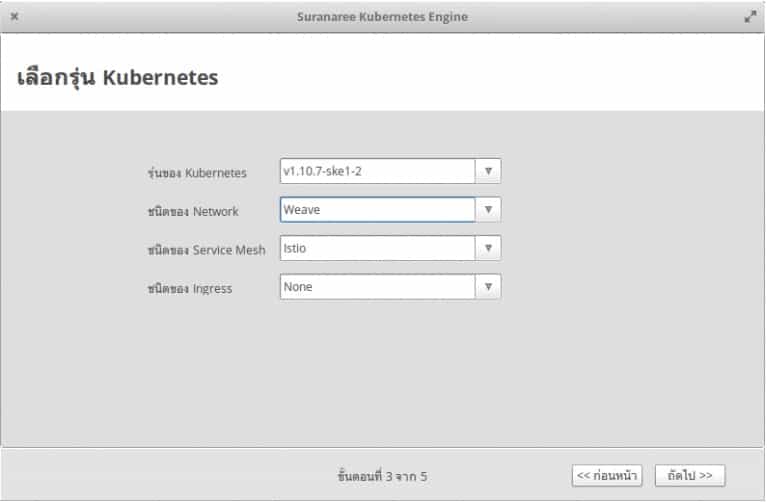Click the ชนิดของ Network label
767x502 pixels.
coord(193,211)
